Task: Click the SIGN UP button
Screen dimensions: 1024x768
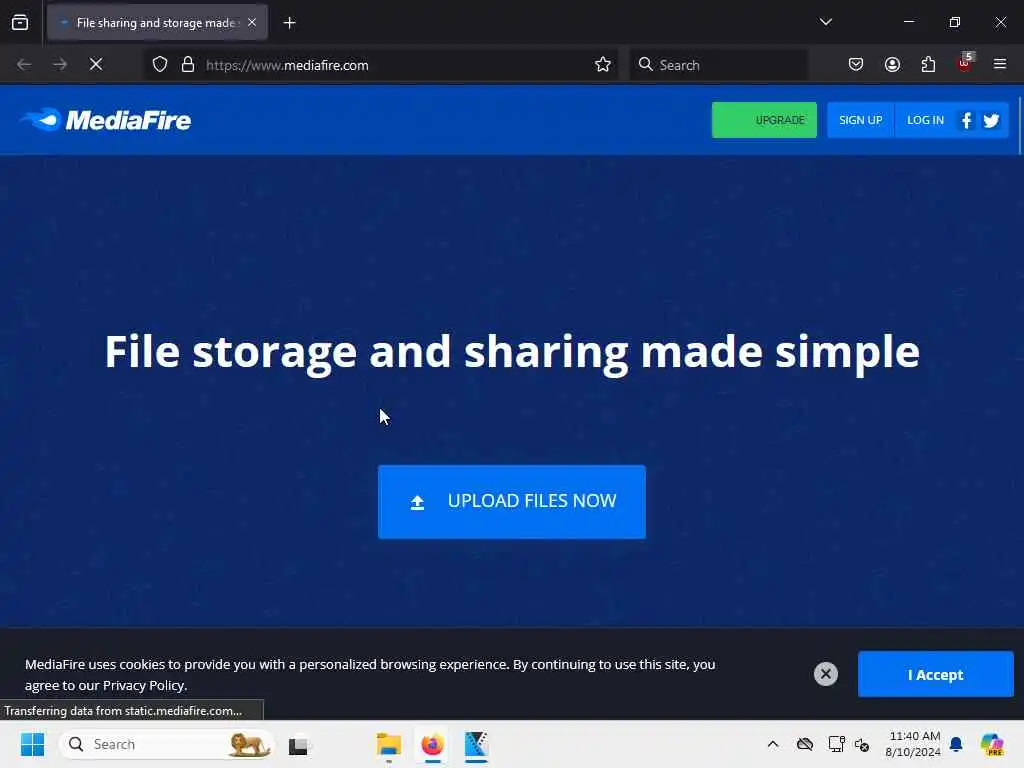Action: pos(861,120)
